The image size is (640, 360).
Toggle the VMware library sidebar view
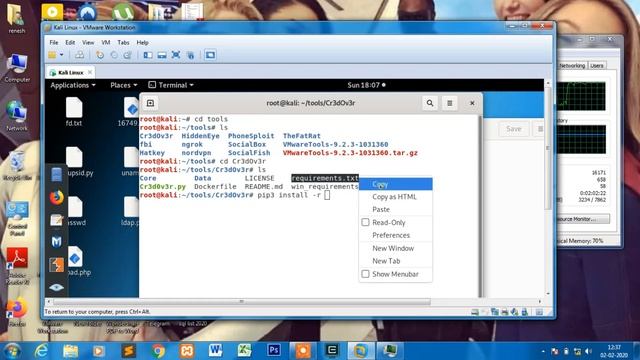(148, 55)
